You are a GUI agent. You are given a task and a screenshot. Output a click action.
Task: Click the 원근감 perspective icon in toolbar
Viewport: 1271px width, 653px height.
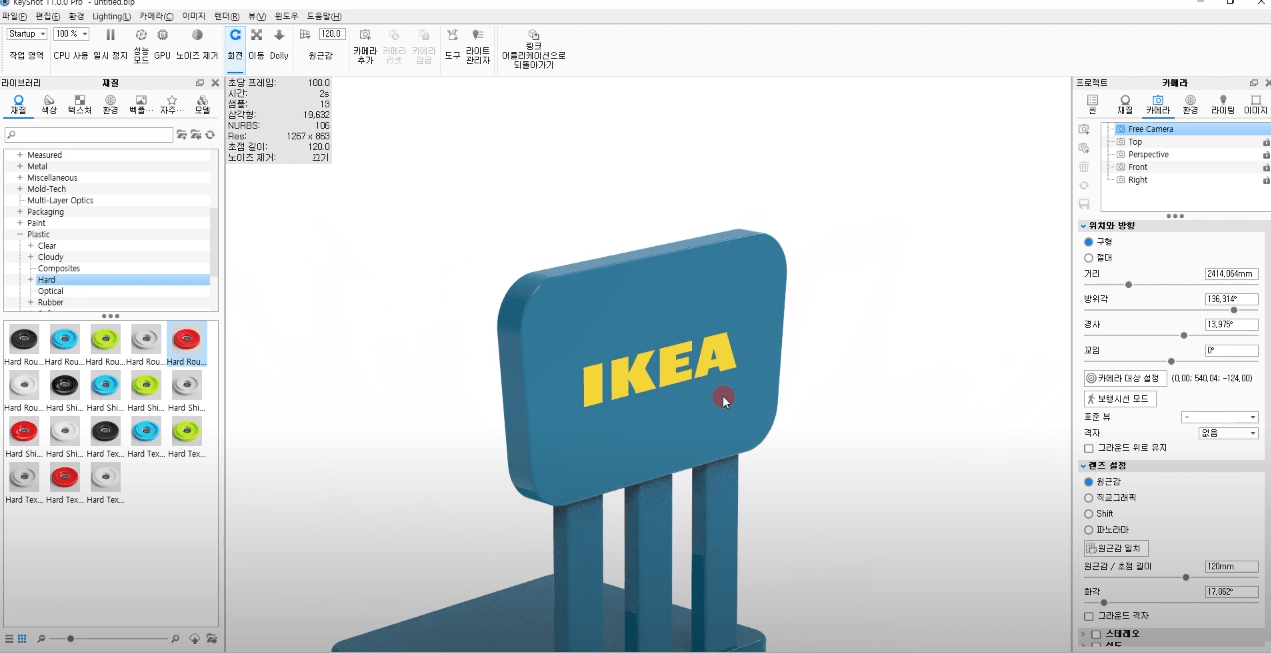click(305, 35)
